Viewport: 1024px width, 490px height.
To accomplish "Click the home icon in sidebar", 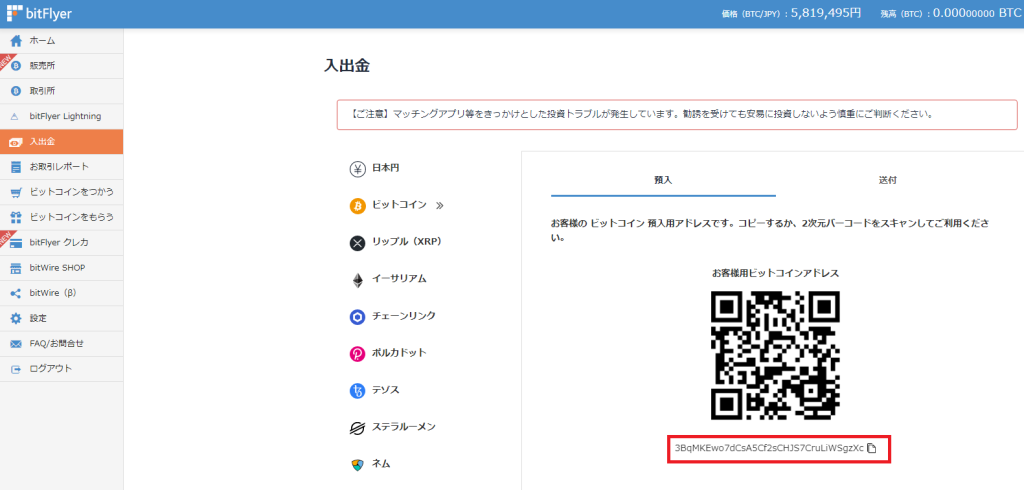I will coord(16,41).
